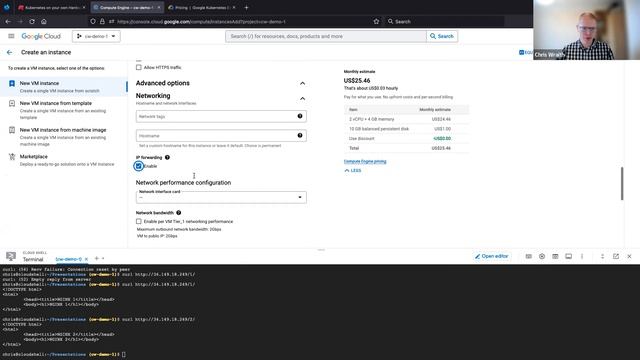Viewport: 640px width, 360px height.
Task: Click the browser back arrow
Action: (8, 21)
